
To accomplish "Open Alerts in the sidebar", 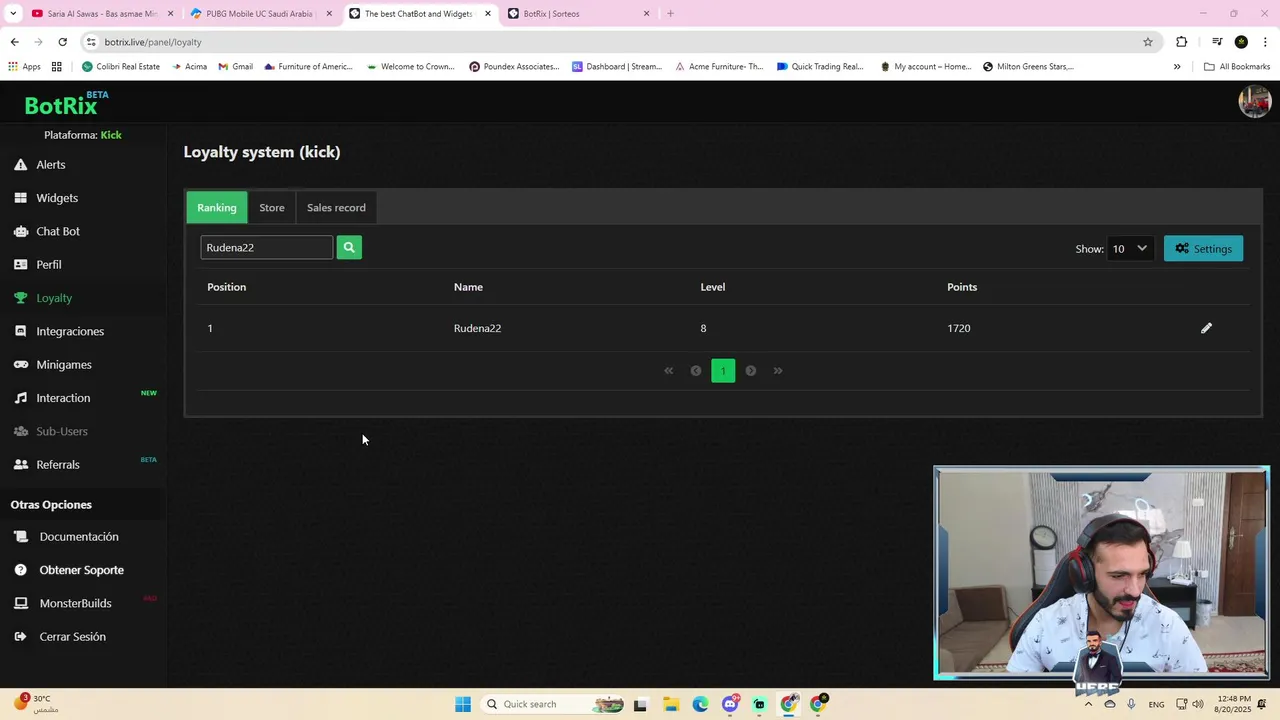I will click(x=51, y=165).
